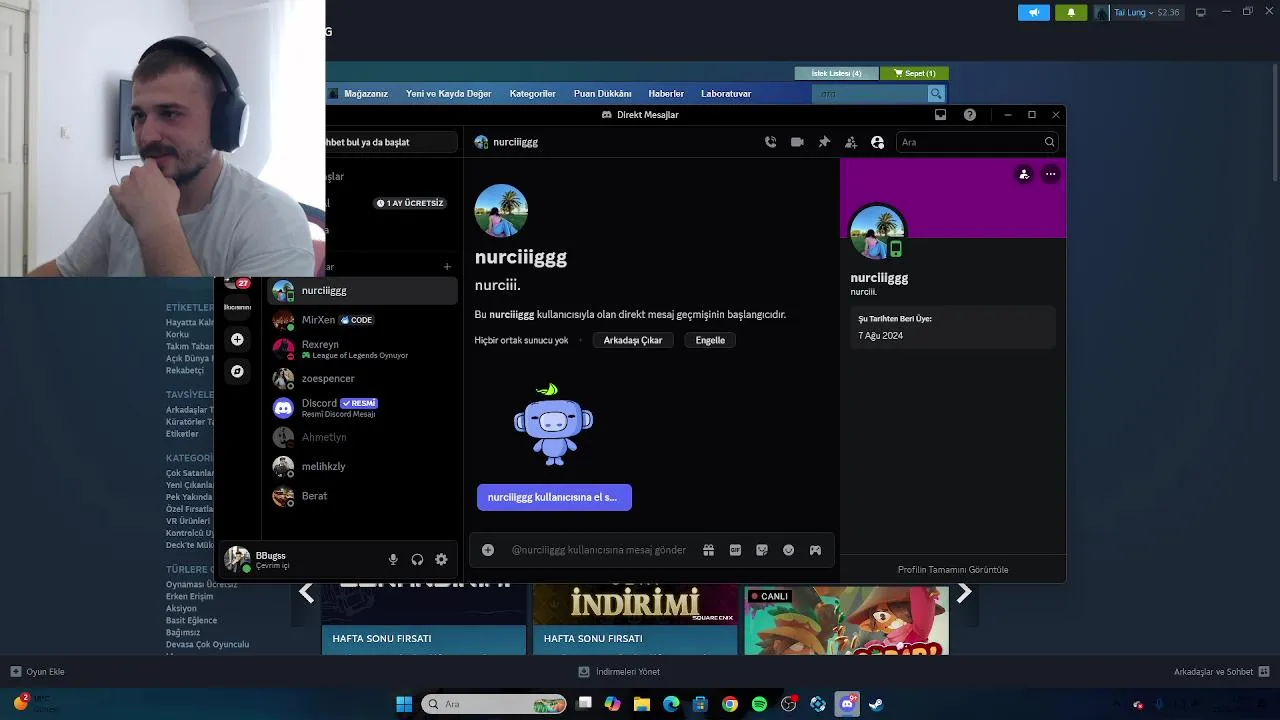Screen dimensions: 1280x720
Task: Mute the microphone in Discord user panel
Action: pos(393,560)
